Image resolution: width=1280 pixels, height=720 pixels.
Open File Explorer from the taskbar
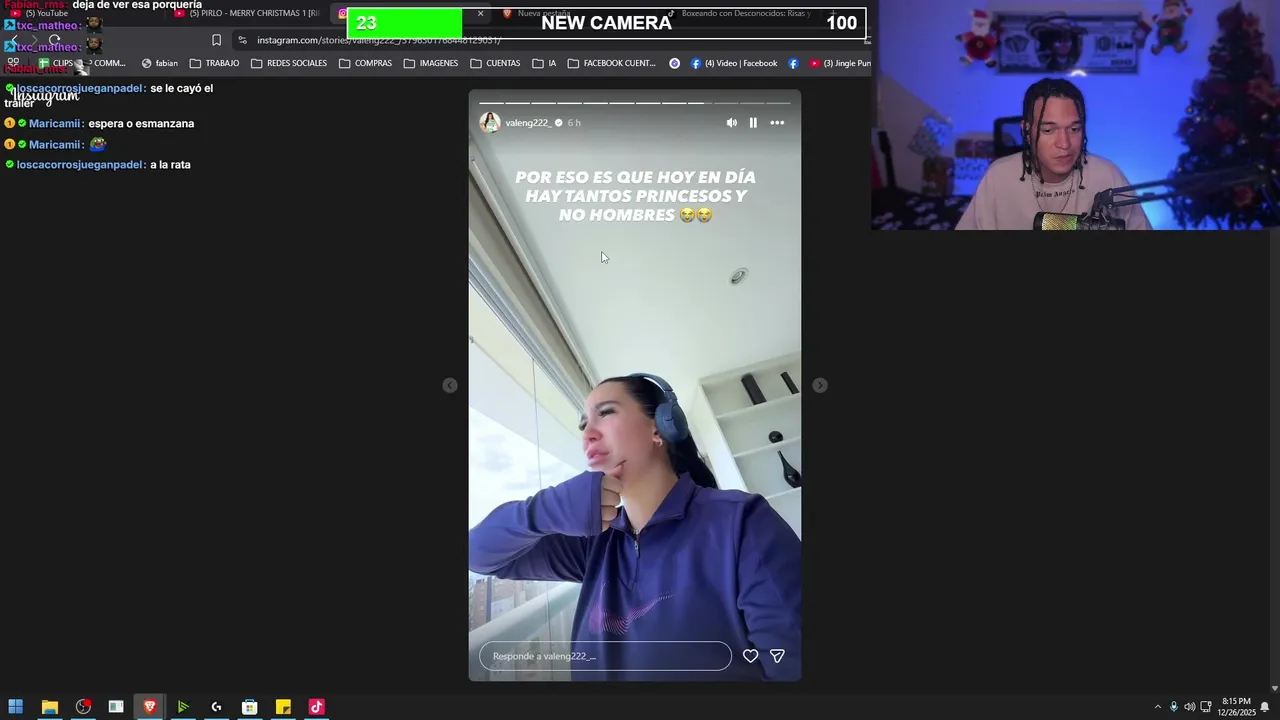pos(49,707)
